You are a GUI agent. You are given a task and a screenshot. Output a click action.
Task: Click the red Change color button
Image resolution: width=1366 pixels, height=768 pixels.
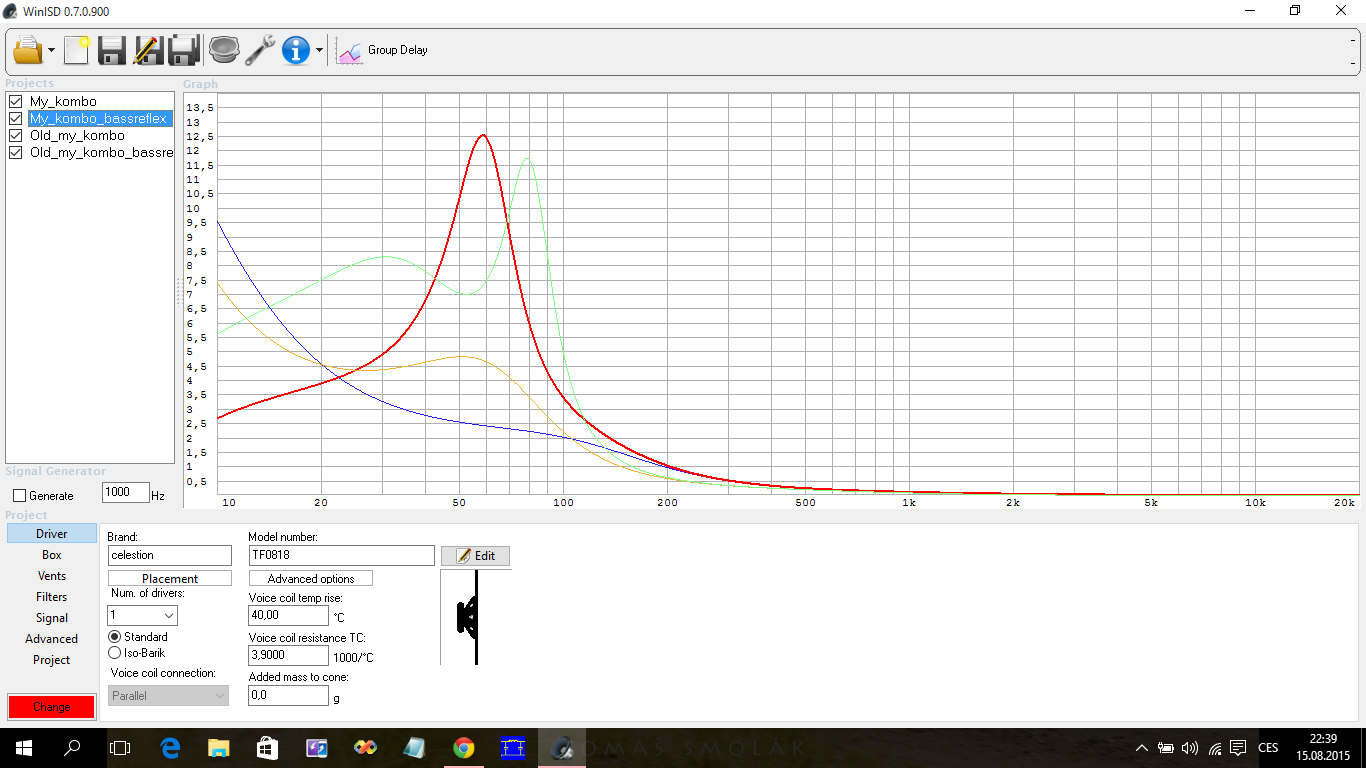point(51,707)
